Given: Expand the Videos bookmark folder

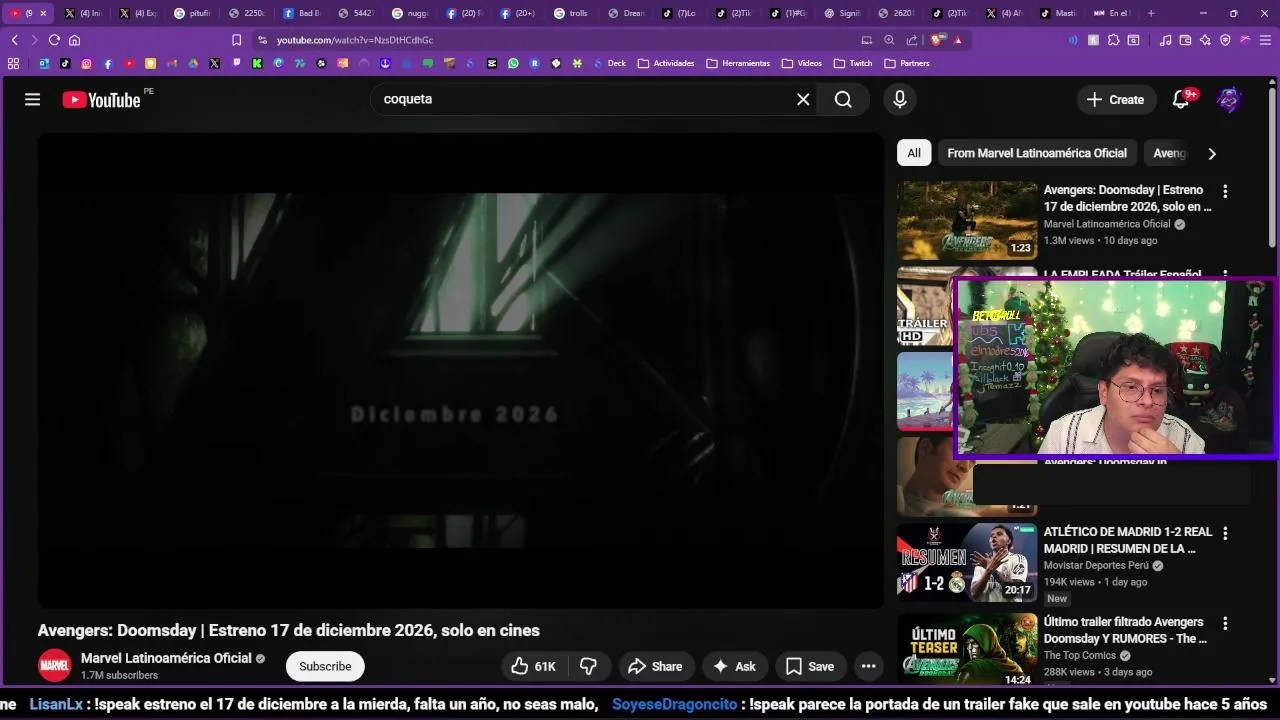Looking at the screenshot, I should tap(802, 63).
